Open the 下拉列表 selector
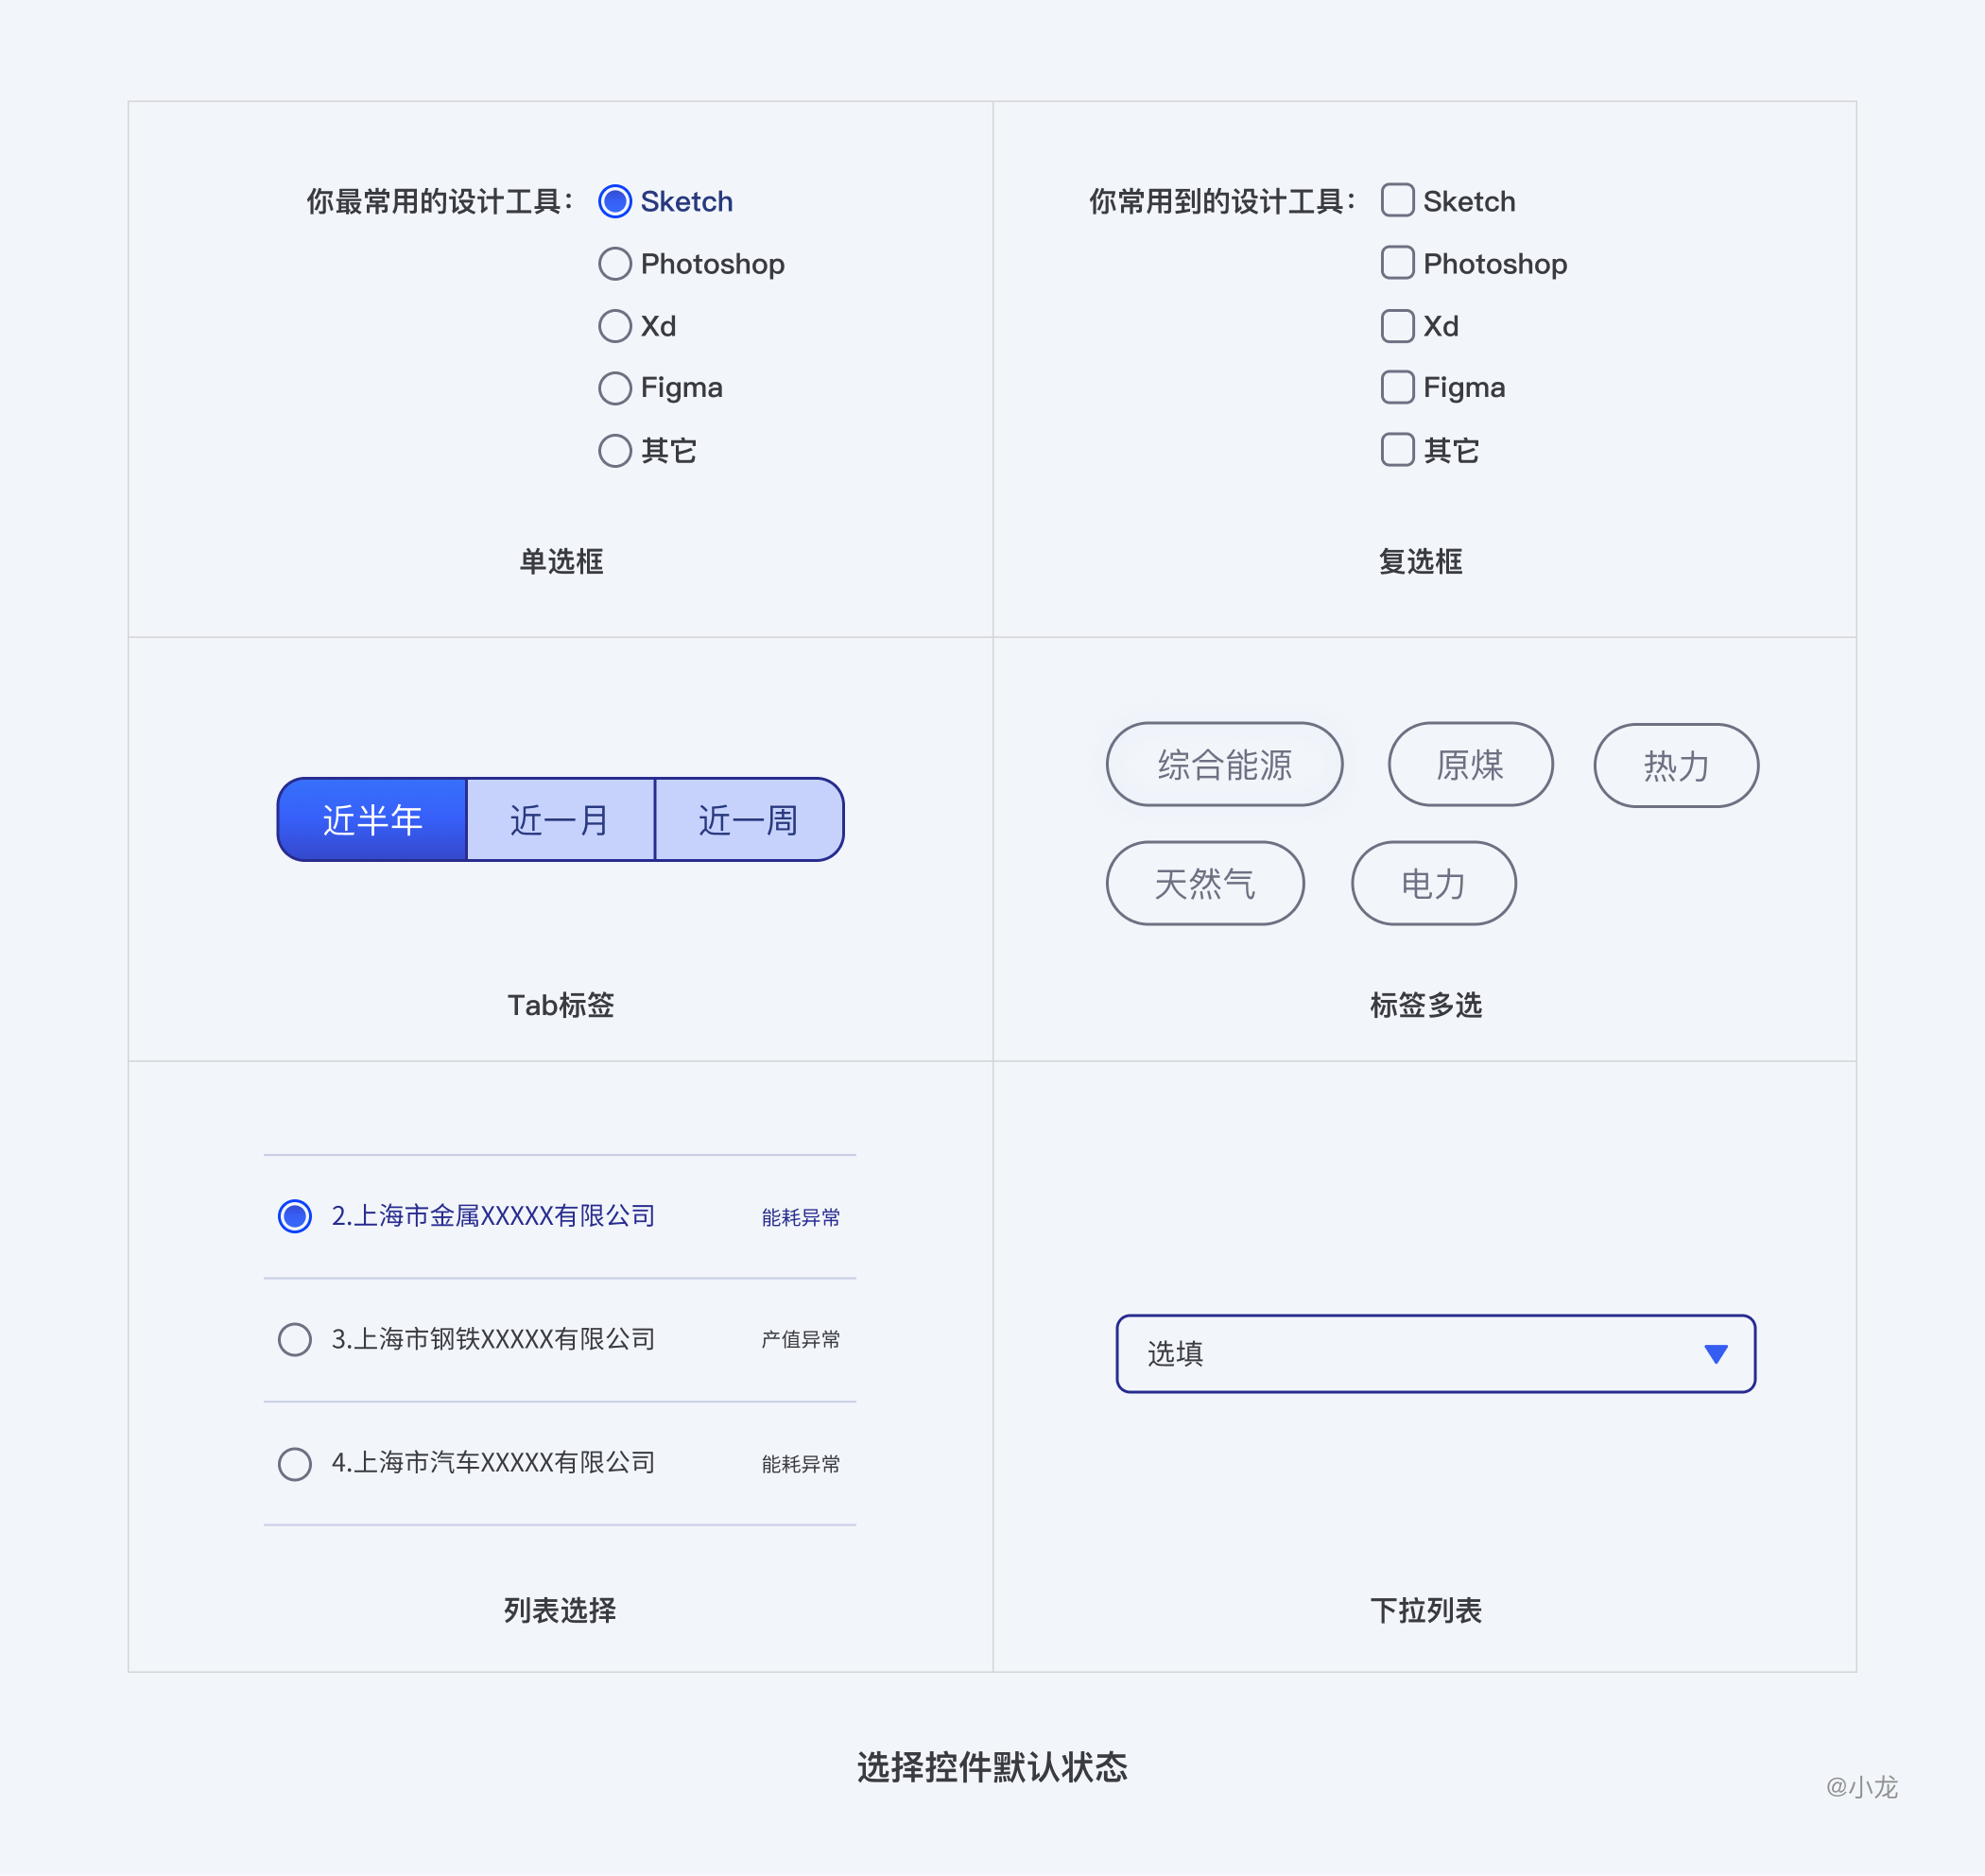1985x1876 pixels. [x=1433, y=1352]
